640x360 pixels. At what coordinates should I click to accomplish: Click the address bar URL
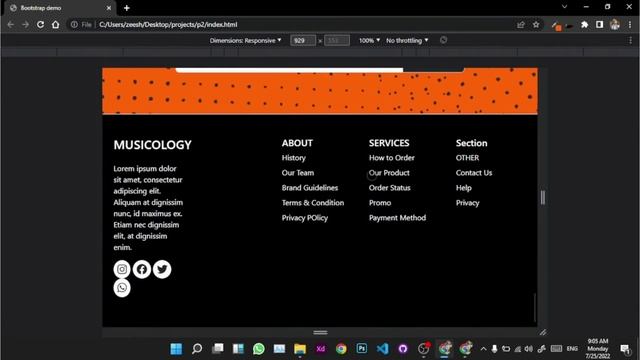coord(168,24)
